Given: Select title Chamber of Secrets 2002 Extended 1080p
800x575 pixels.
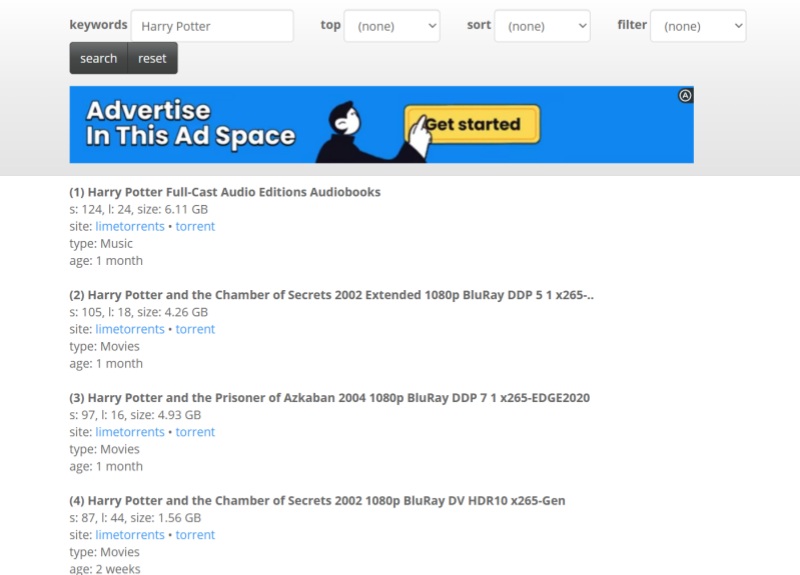Looking at the screenshot, I should (332, 295).
